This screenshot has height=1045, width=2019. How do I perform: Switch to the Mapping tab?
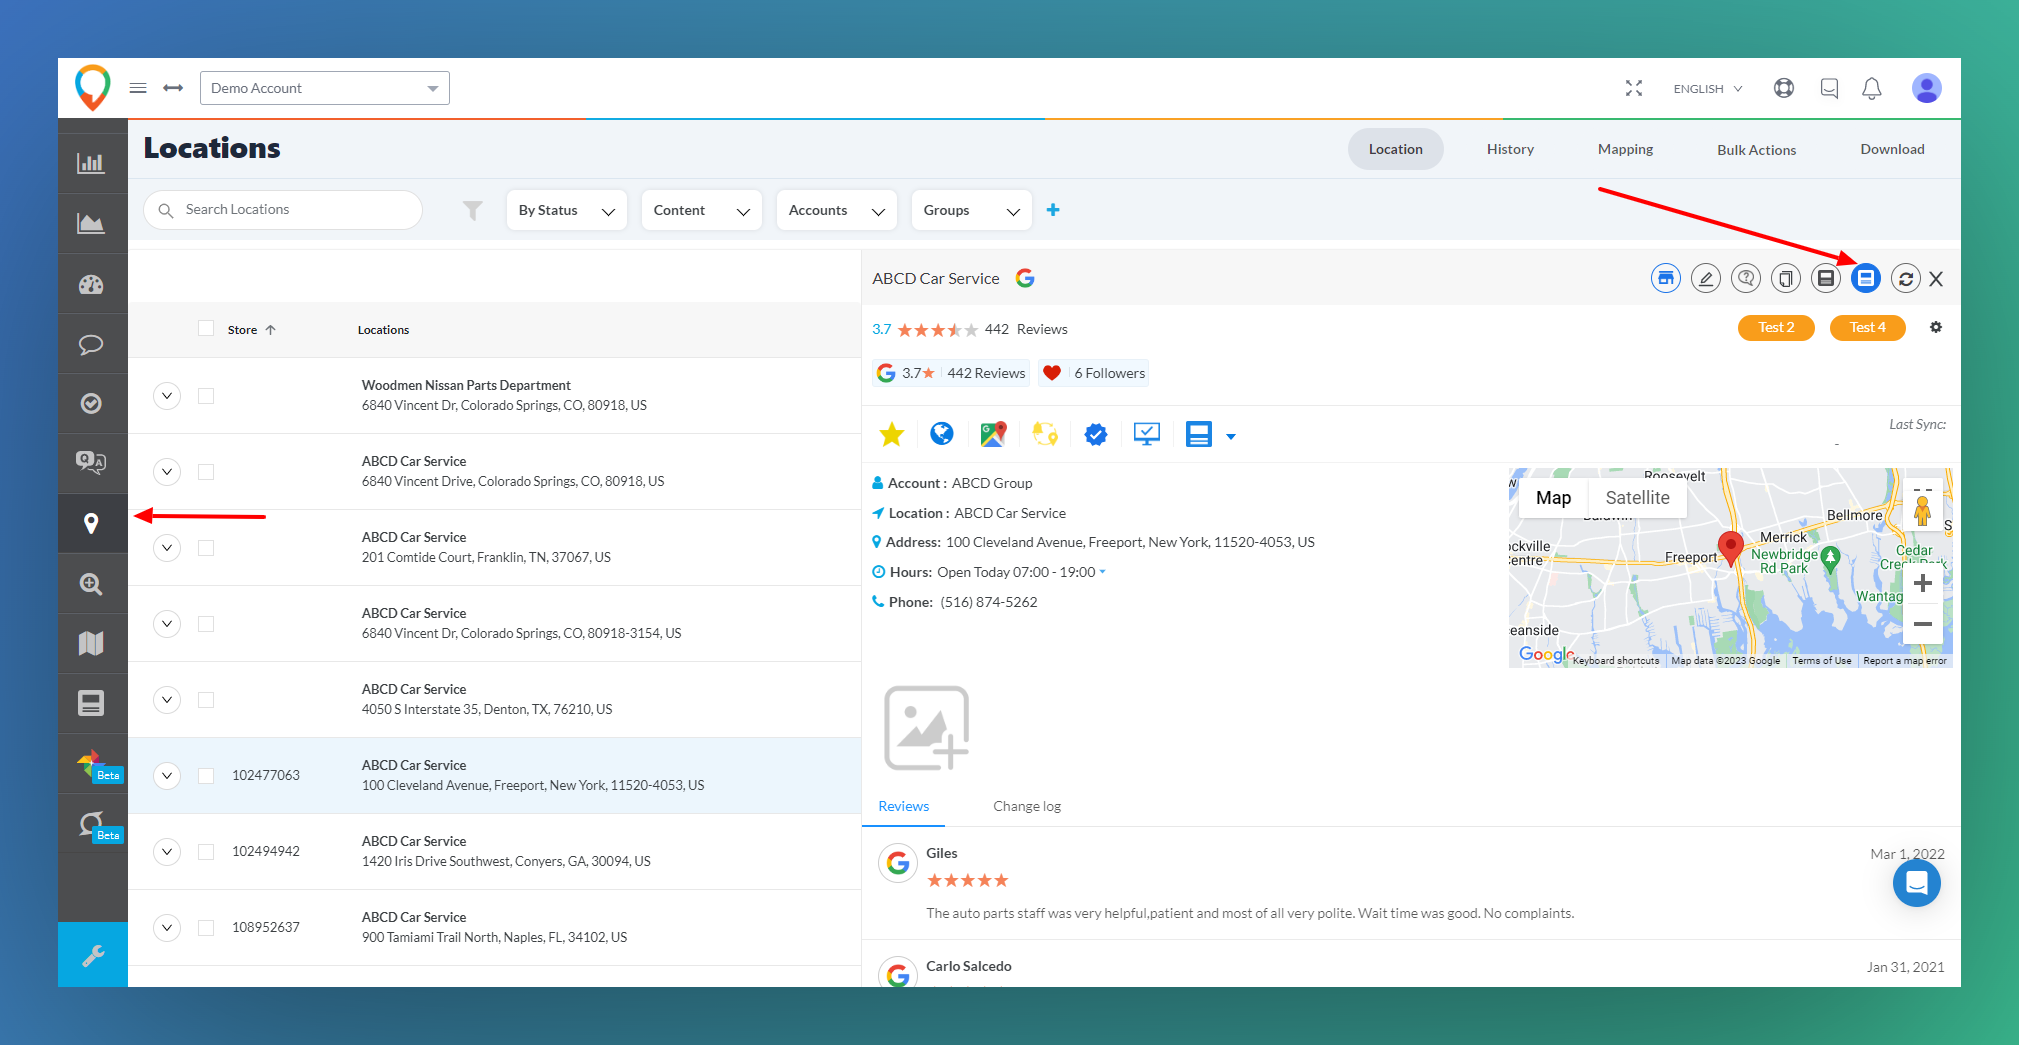tap(1625, 149)
